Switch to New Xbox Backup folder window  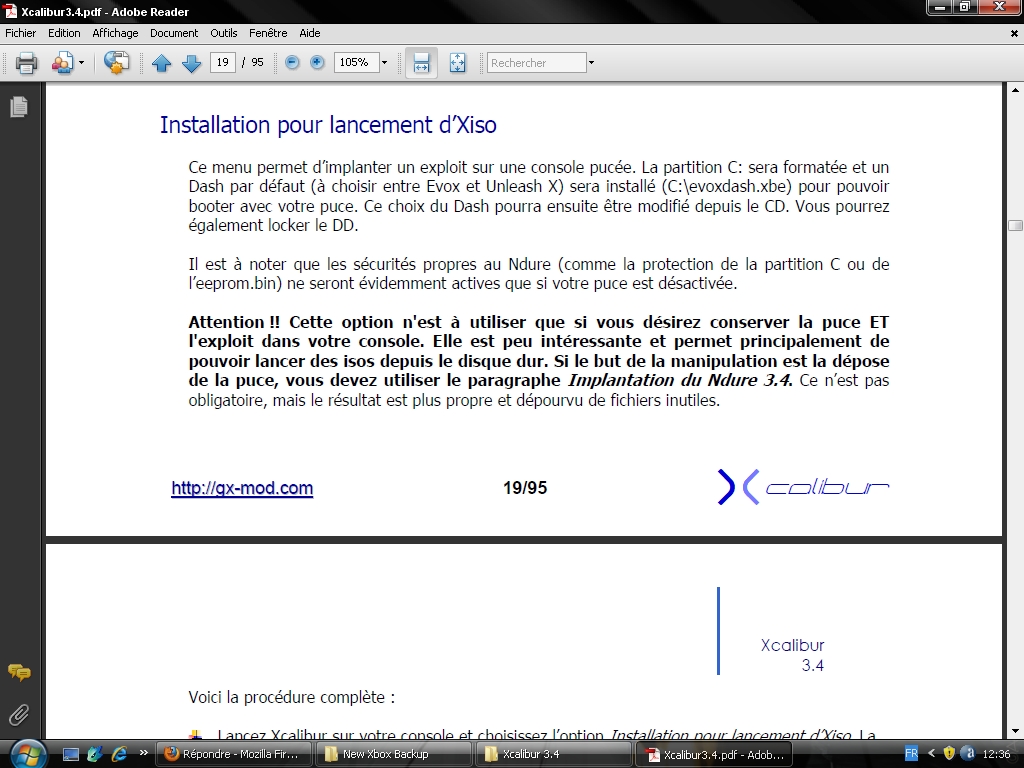393,754
